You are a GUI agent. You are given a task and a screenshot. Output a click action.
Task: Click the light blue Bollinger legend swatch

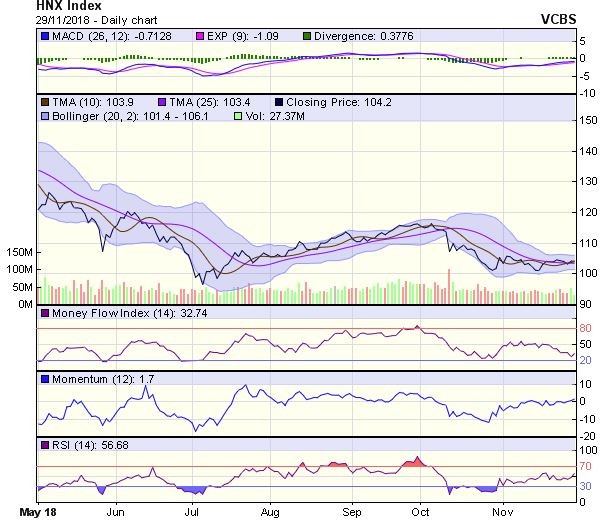(45, 116)
